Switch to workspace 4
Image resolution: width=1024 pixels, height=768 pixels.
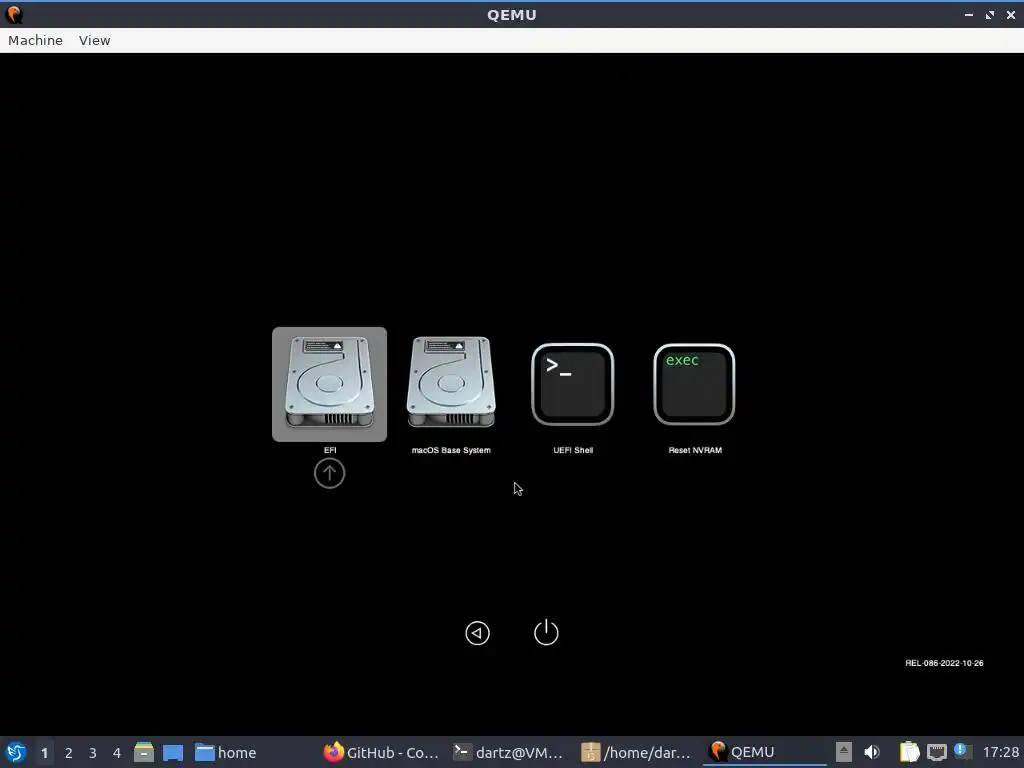coord(117,753)
